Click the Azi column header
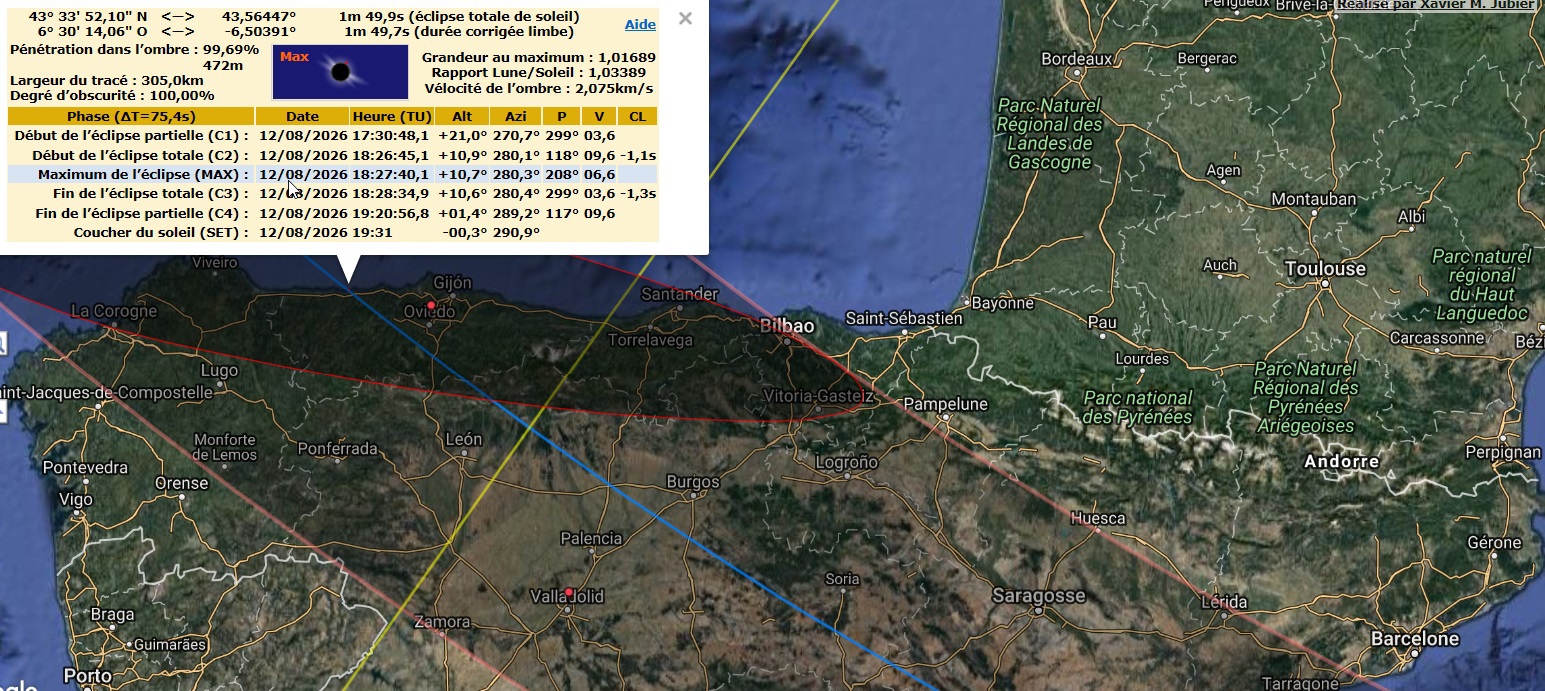Viewport: 1545px width, 691px height. (x=516, y=116)
